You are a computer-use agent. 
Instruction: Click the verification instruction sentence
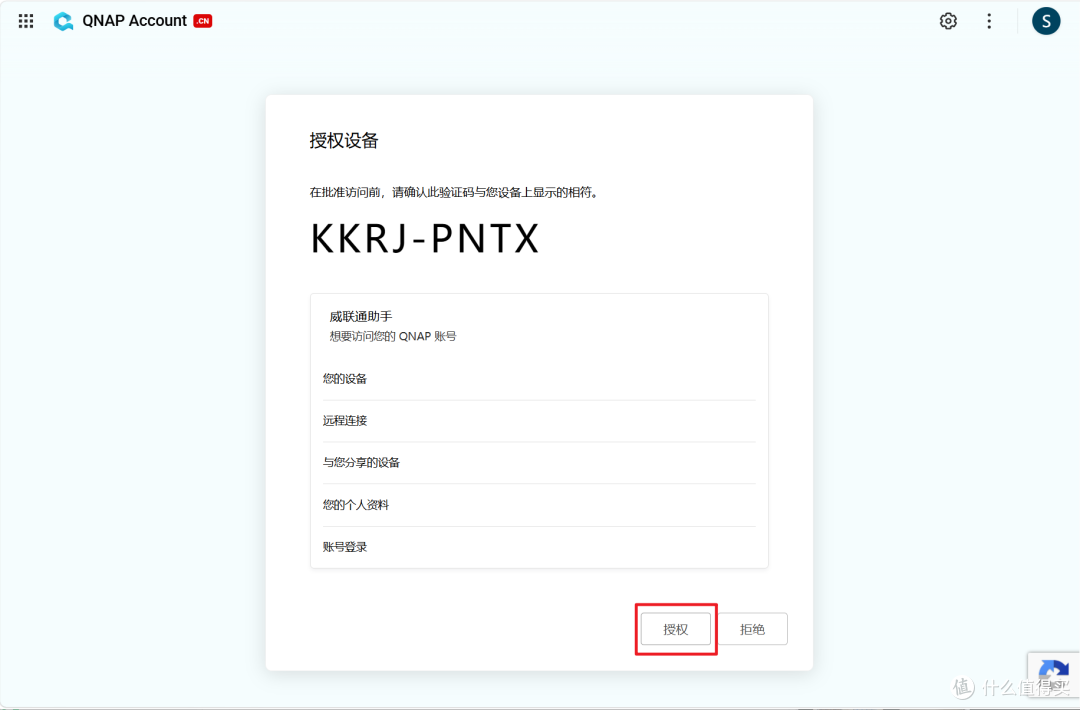[x=455, y=192]
